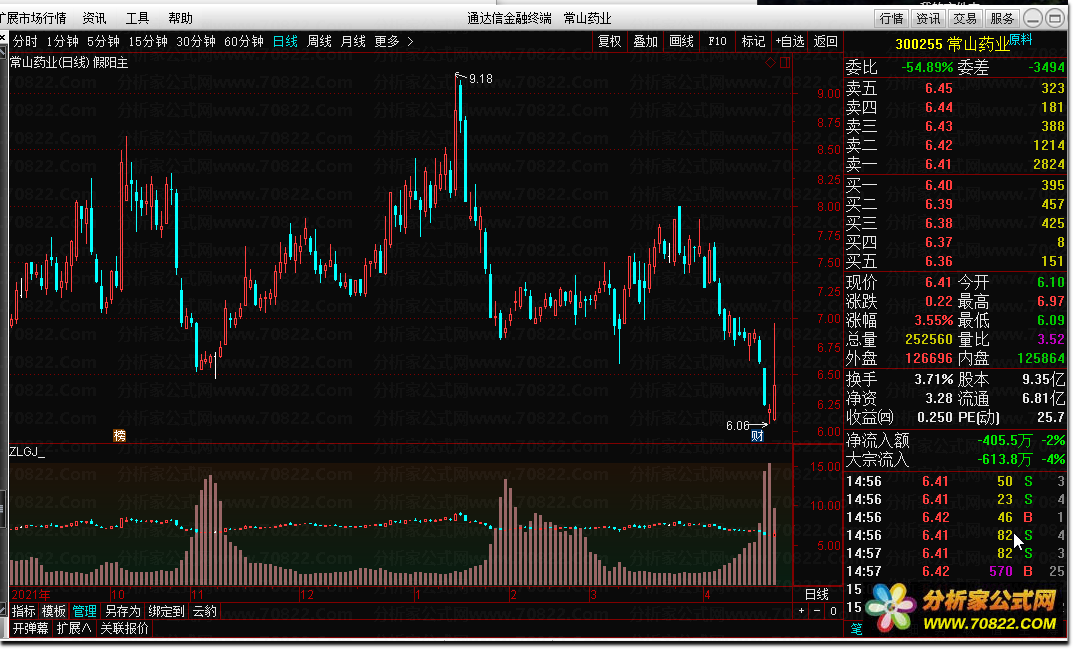Click the 2021年 label on the time axis
Viewport: 1074px width, 649px height.
[x=31, y=594]
